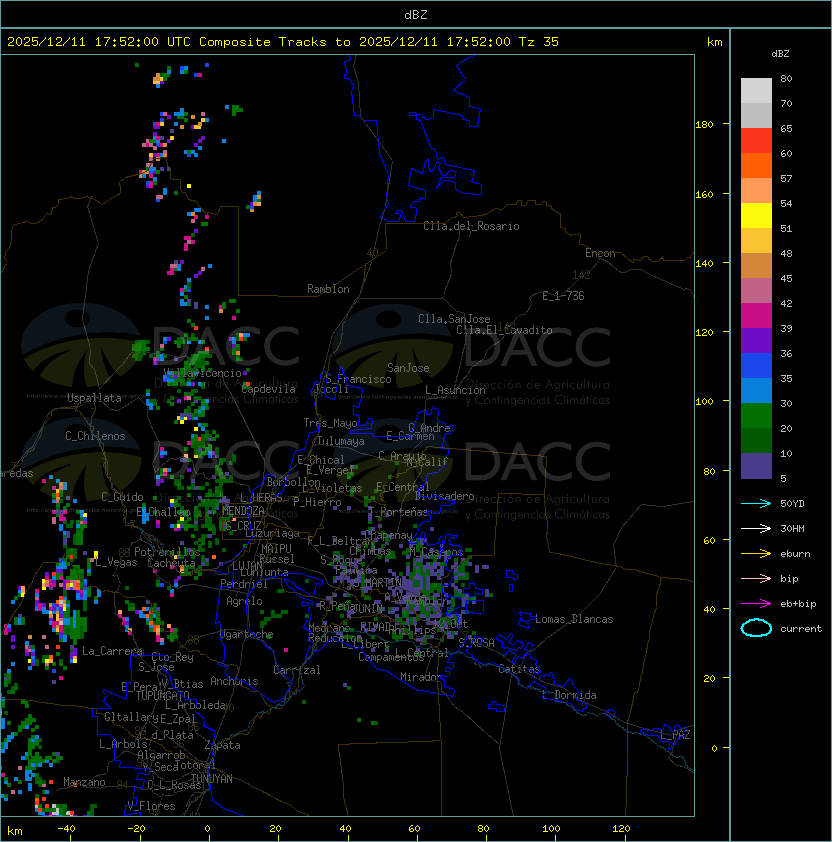Click the yellow eburn arrow in legend
This screenshot has width=832, height=842.
pos(756,553)
